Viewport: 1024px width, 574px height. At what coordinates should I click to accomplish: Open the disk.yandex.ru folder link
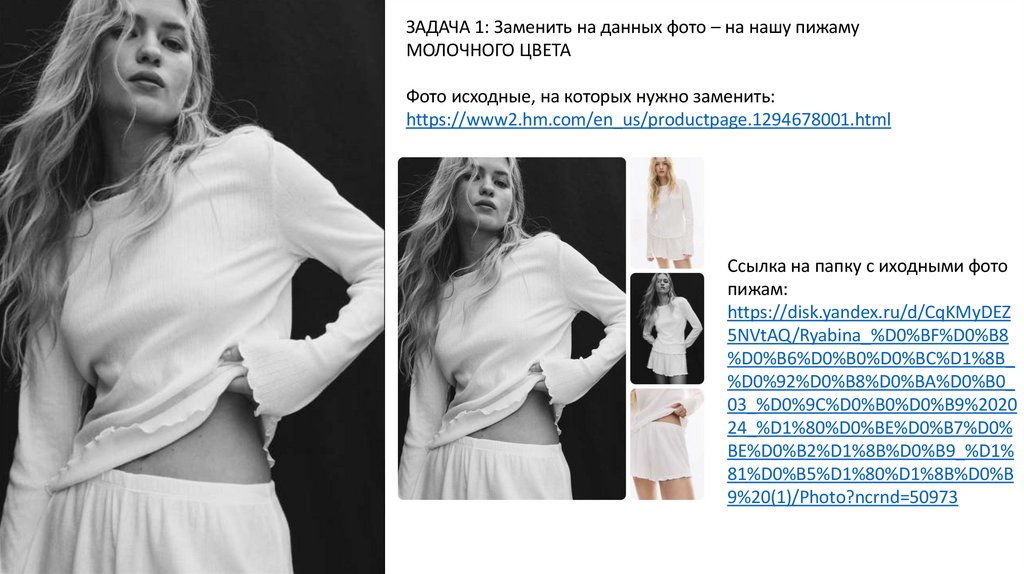872,404
